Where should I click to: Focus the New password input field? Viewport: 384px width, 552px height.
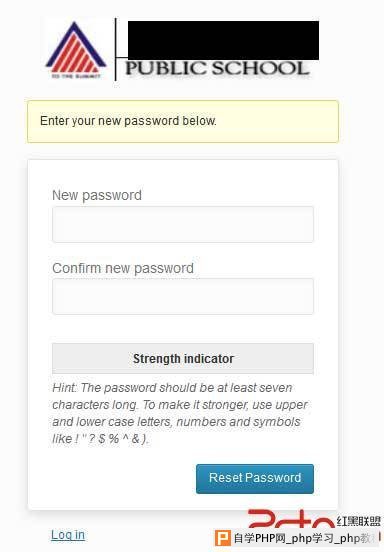(183, 224)
